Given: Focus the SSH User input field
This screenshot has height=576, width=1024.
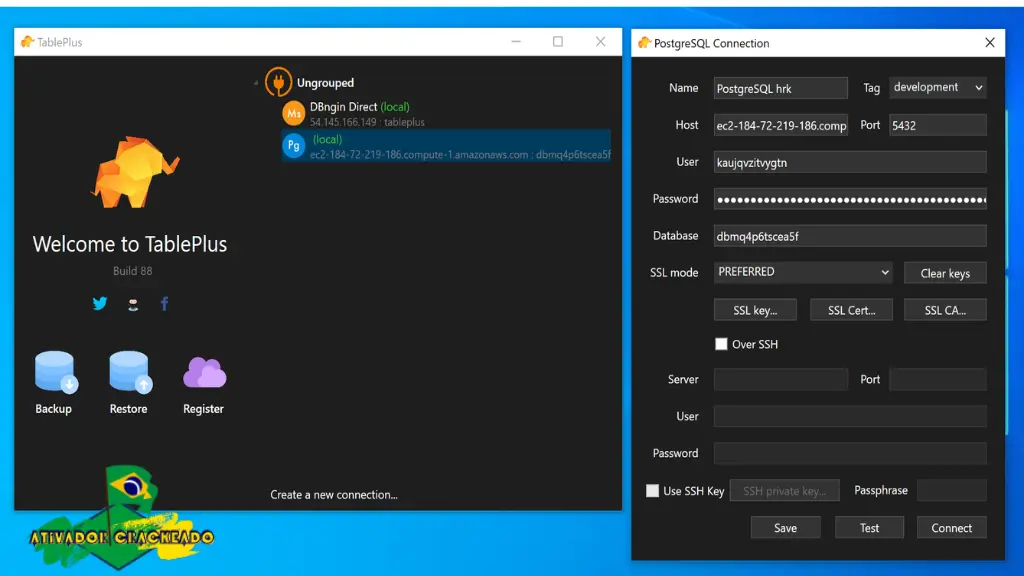Looking at the screenshot, I should (850, 416).
